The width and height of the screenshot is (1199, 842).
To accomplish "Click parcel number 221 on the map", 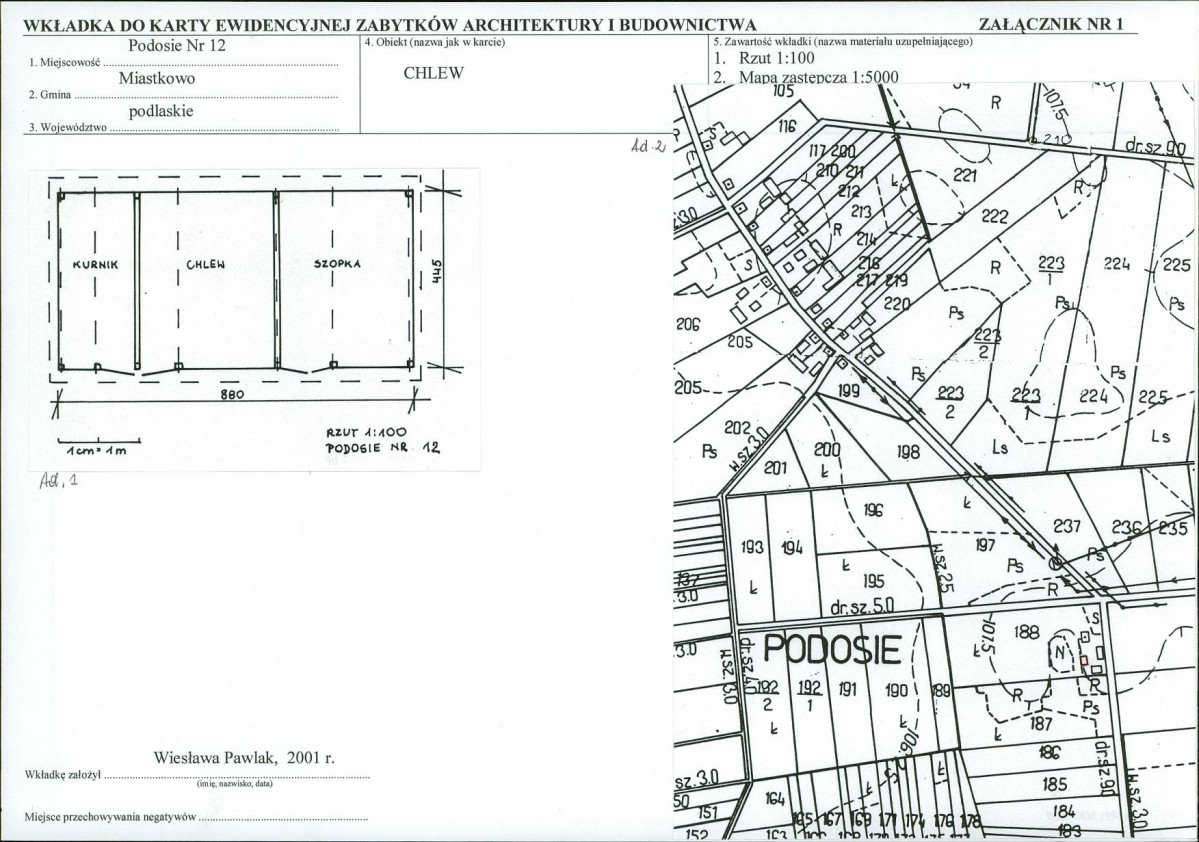I will pyautogui.click(x=965, y=176).
